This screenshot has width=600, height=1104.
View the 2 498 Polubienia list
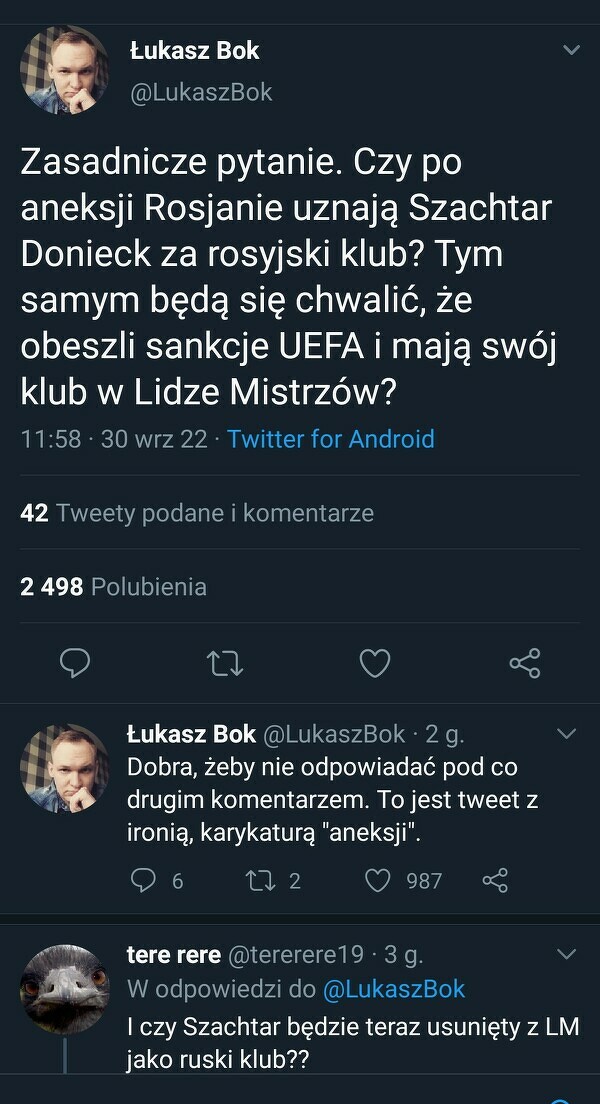[113, 587]
